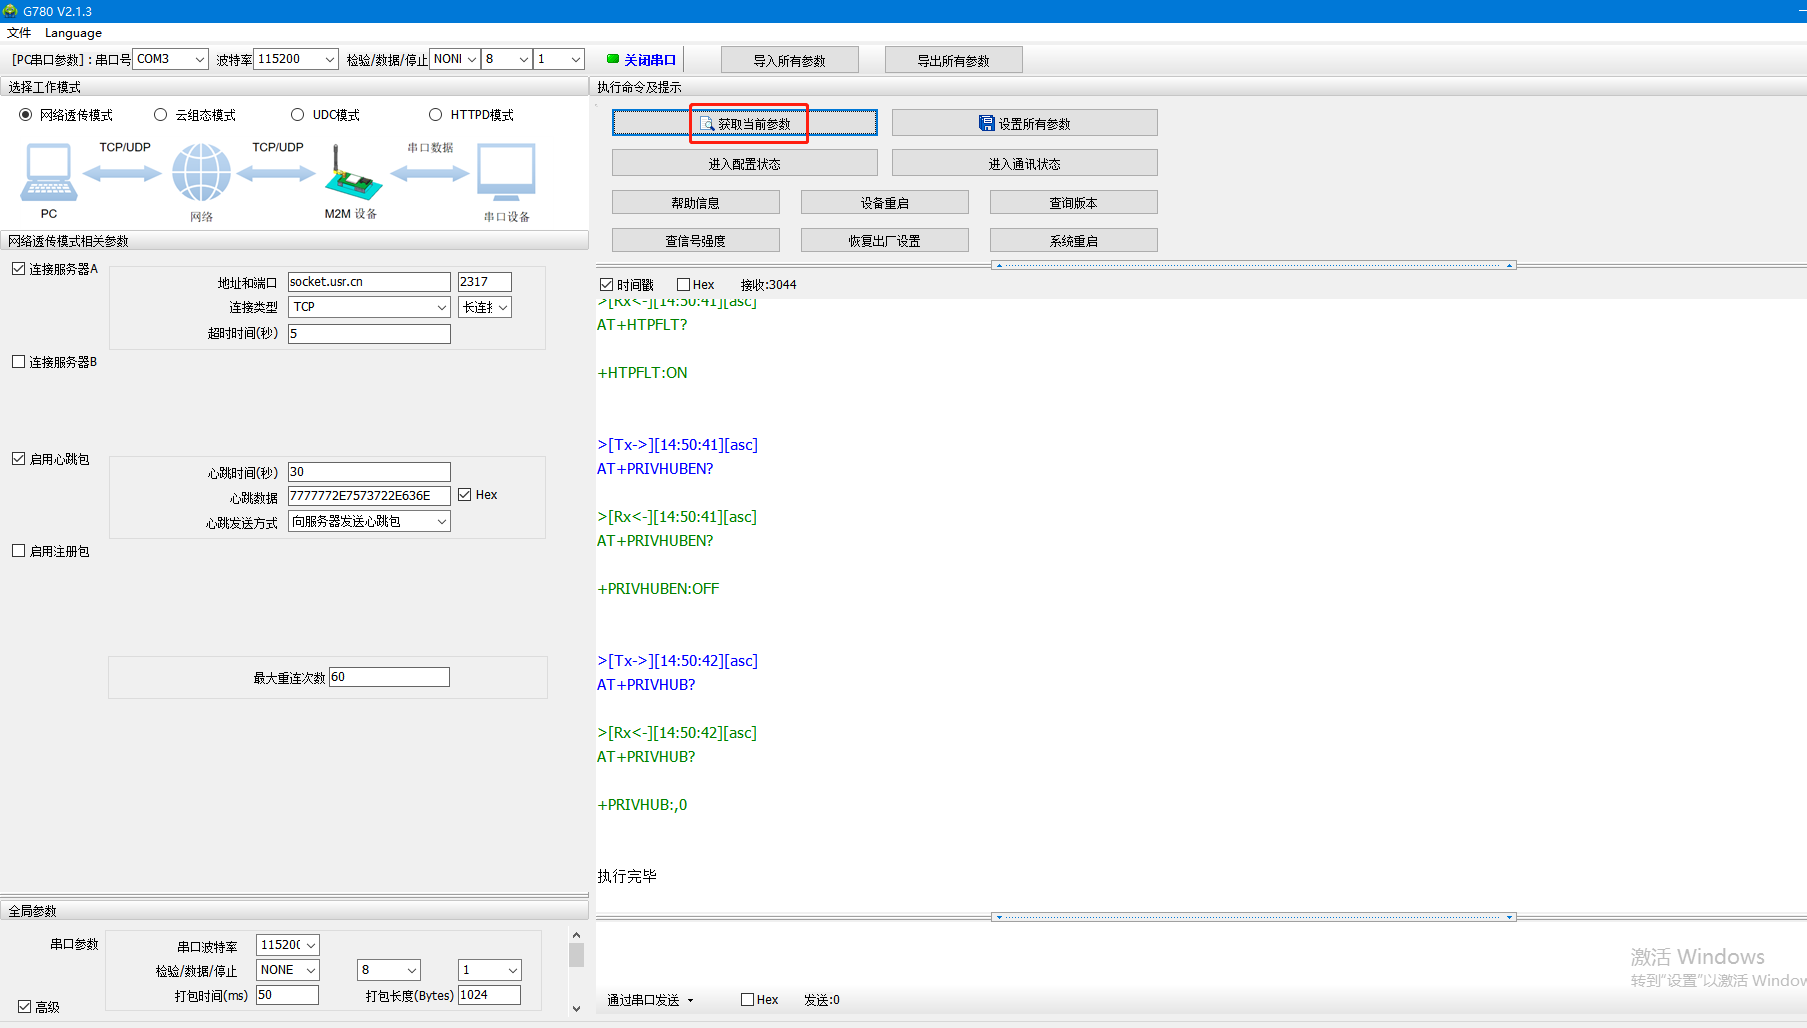Click the serial device monitor icon
The width and height of the screenshot is (1807, 1028).
tap(506, 173)
